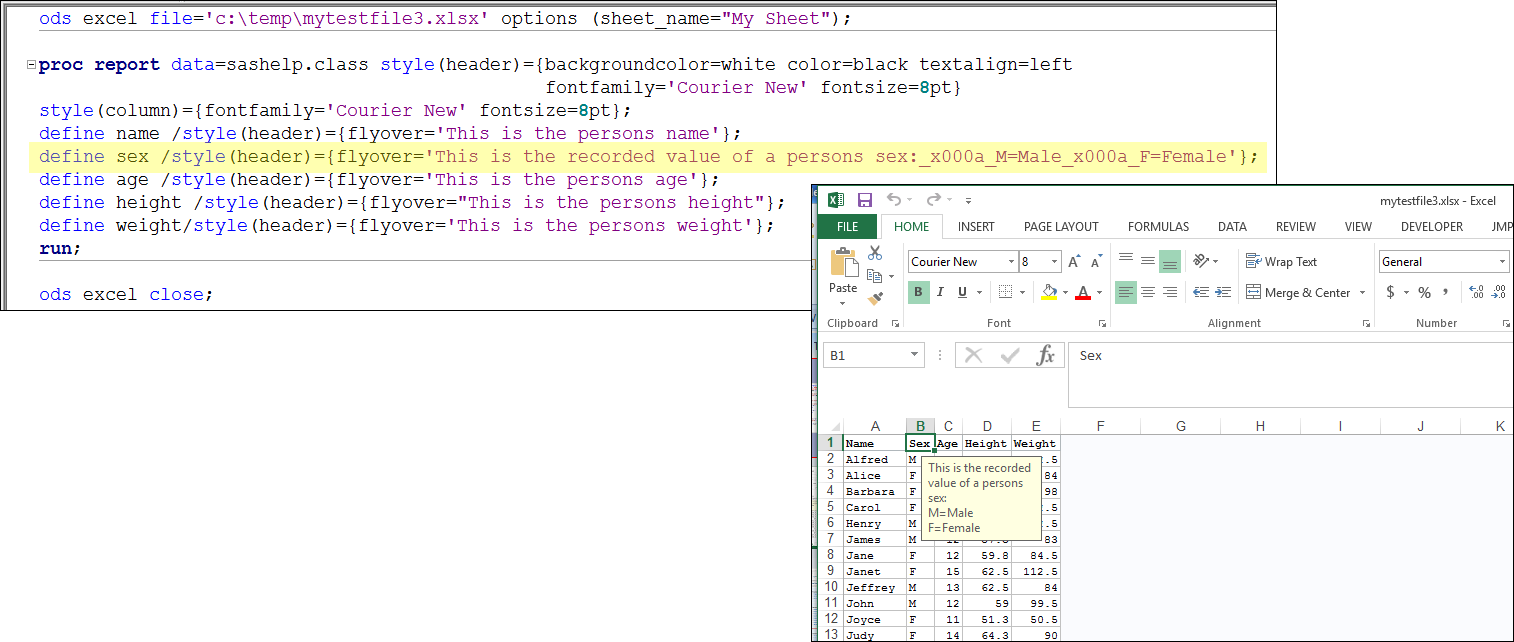Select cell A1 containing Name
Viewport: 1514px width, 642px height.
pyautogui.click(x=874, y=443)
